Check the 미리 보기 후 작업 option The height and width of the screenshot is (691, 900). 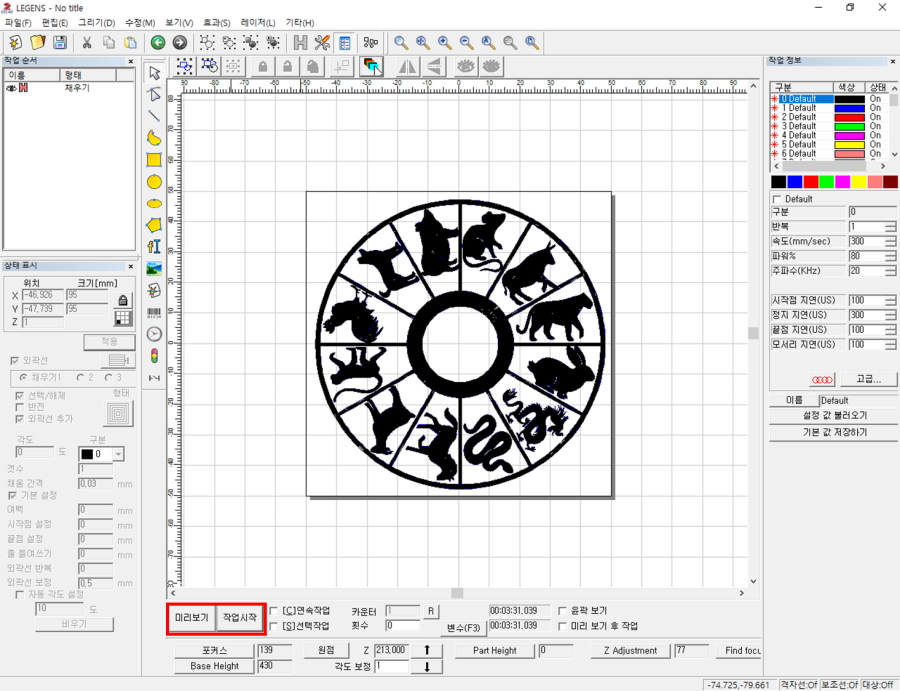[562, 626]
